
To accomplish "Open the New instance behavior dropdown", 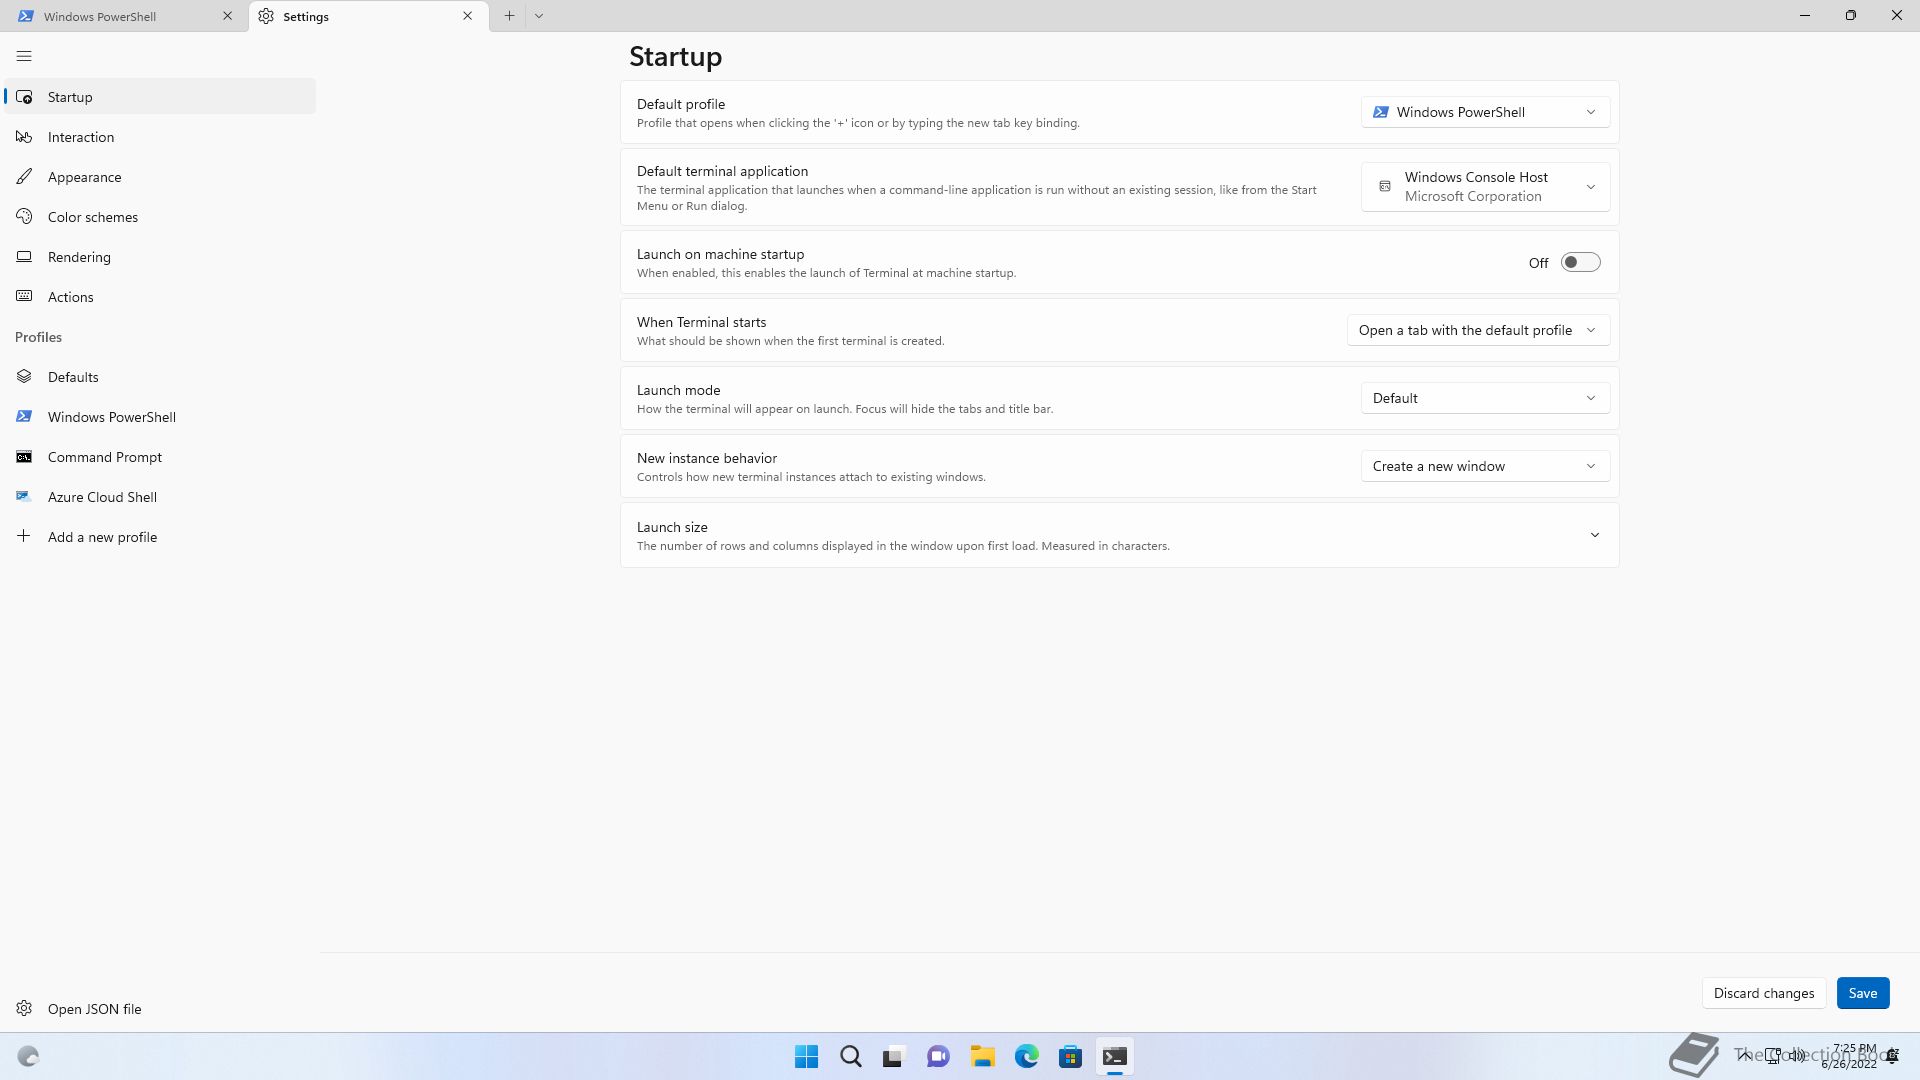I will (1485, 466).
